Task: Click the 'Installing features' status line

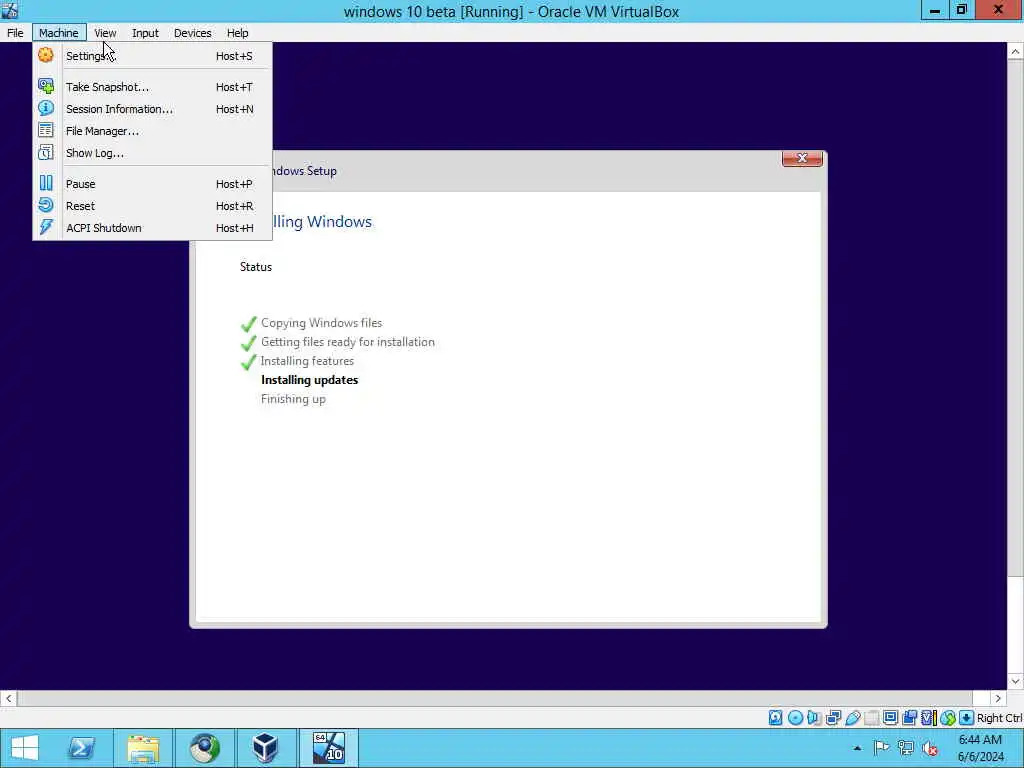Action: (307, 360)
